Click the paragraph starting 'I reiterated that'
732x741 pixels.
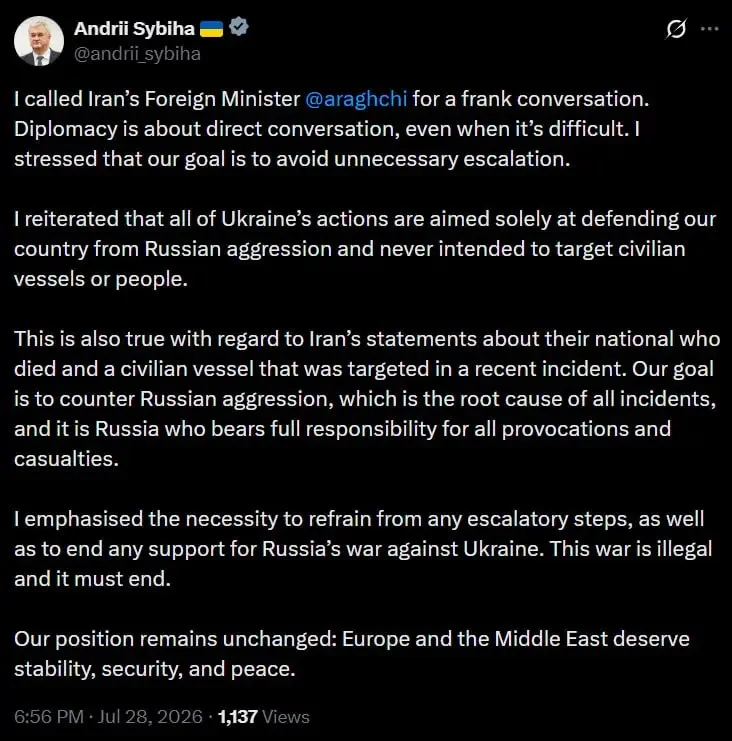365,249
